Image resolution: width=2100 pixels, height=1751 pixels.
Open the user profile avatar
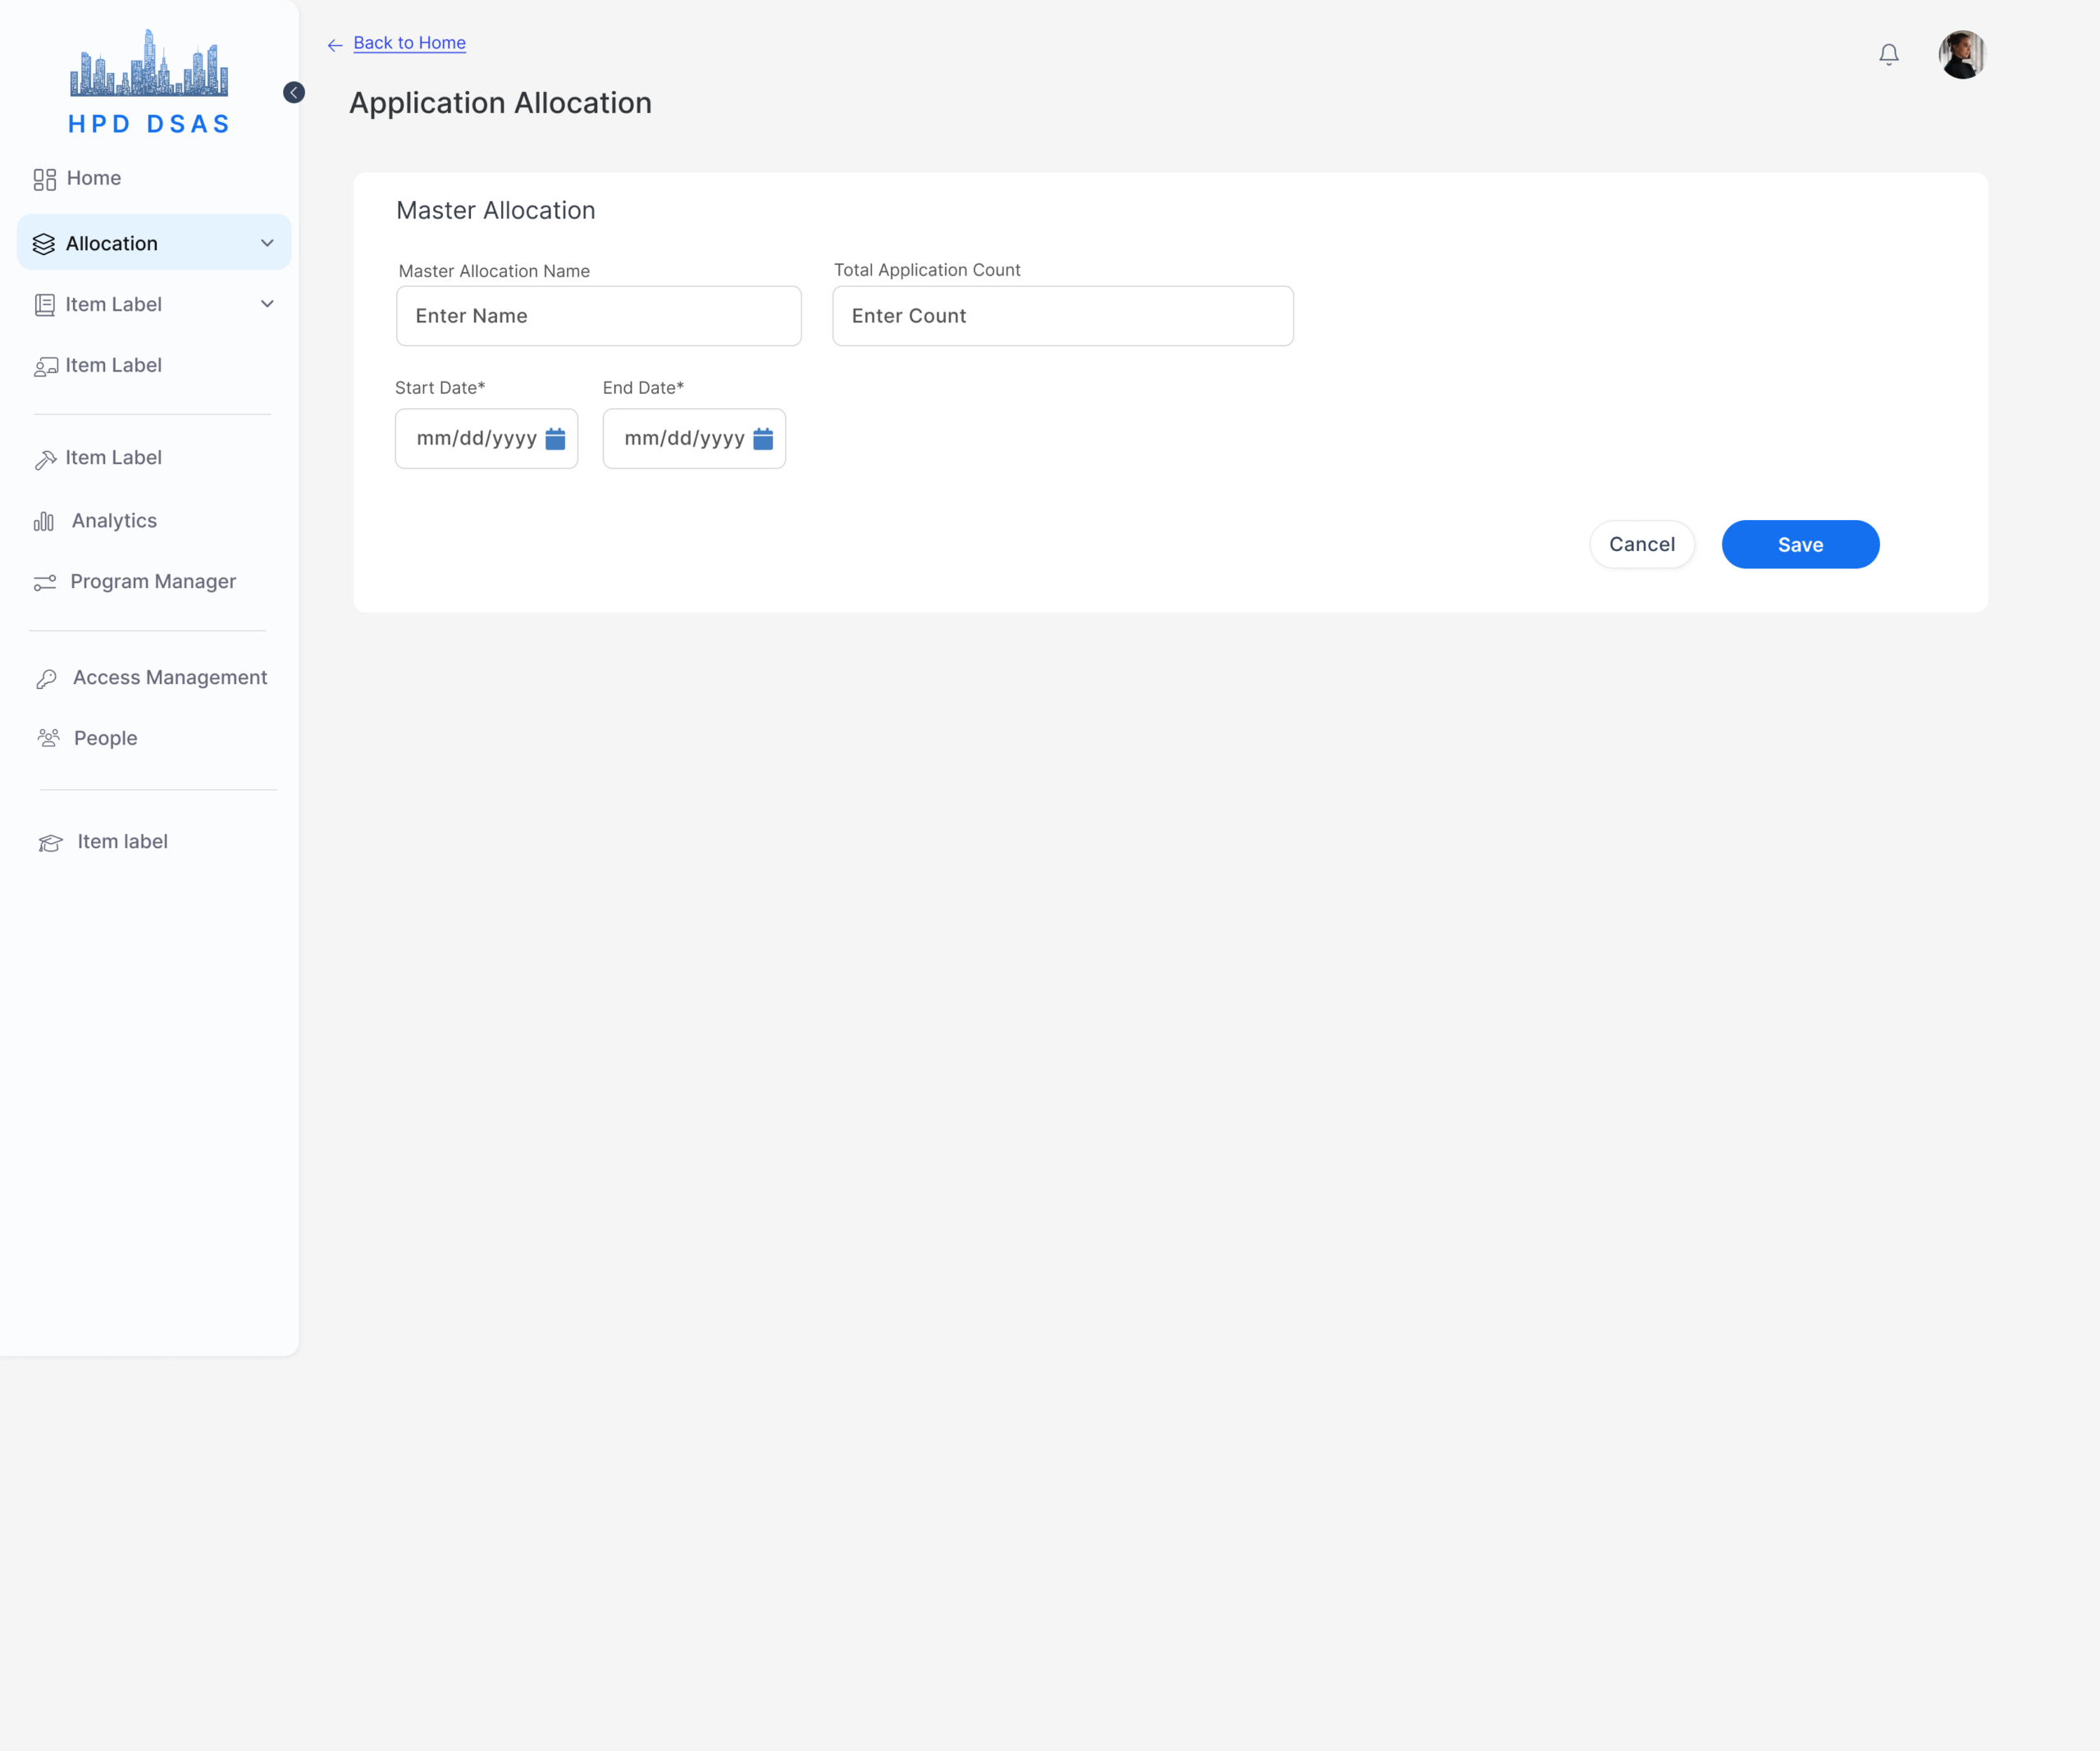point(1961,54)
